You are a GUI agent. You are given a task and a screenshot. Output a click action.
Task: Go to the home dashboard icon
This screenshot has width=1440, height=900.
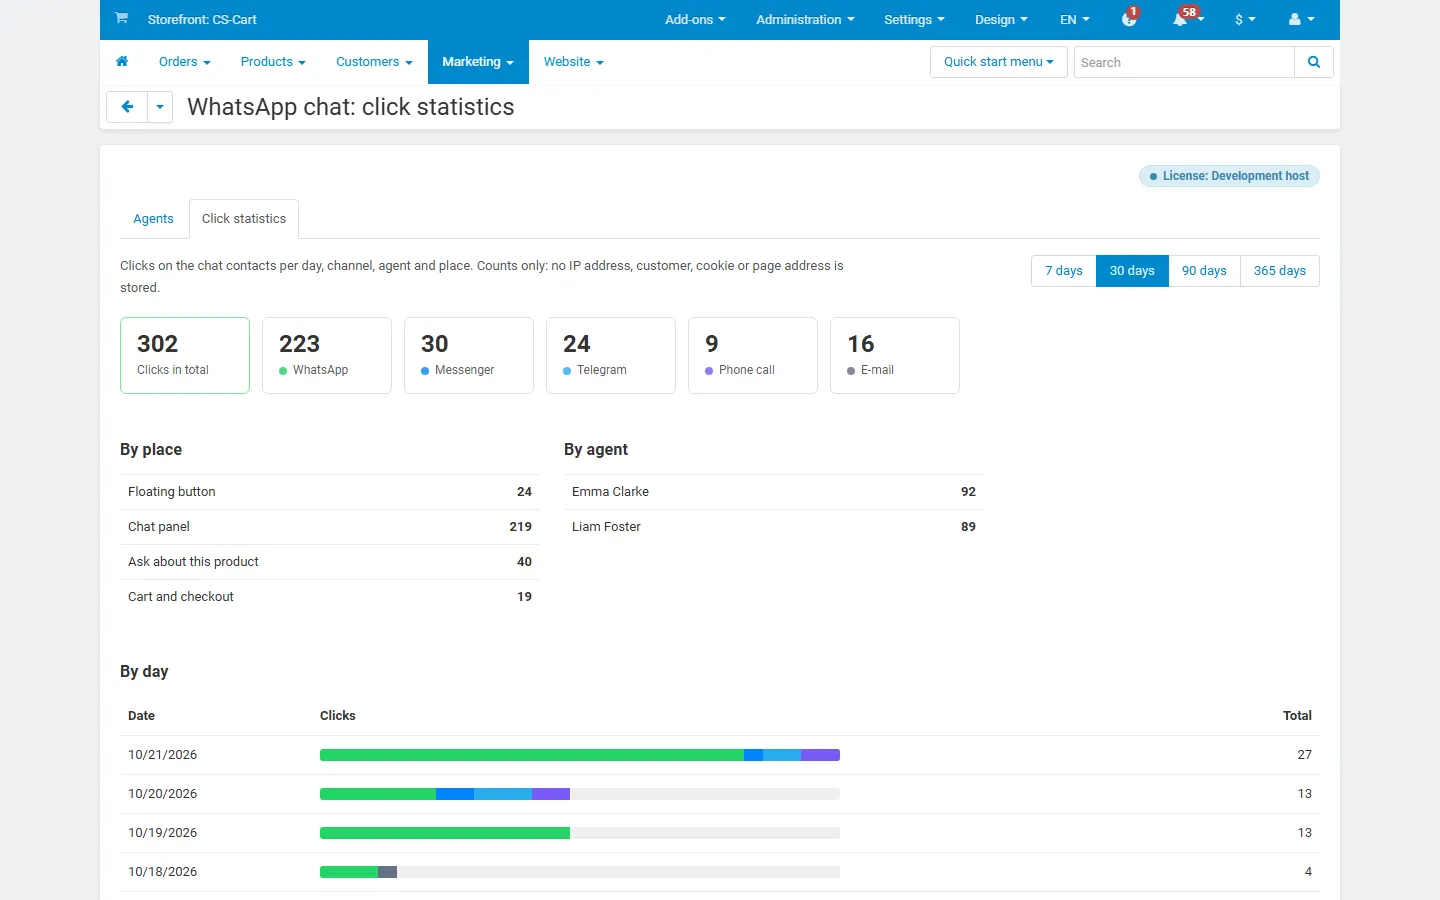click(122, 62)
